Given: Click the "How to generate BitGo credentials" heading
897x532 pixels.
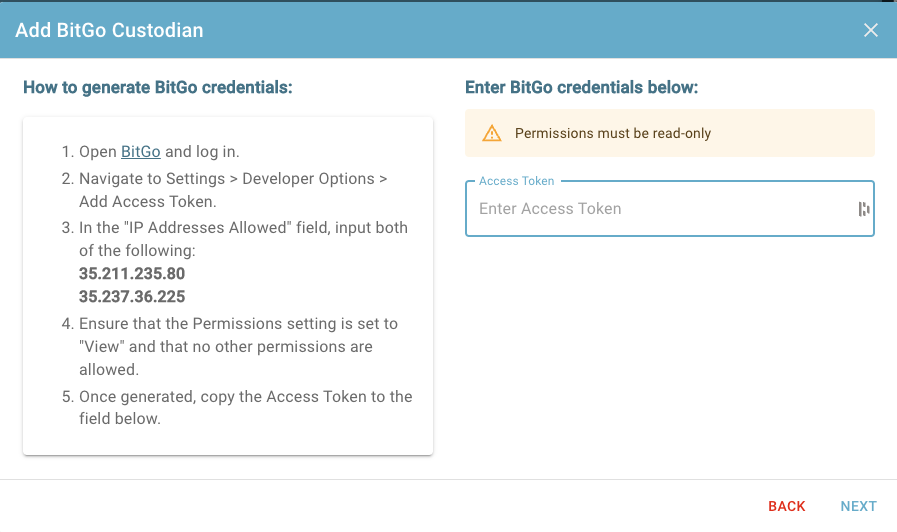Looking at the screenshot, I should point(158,88).
